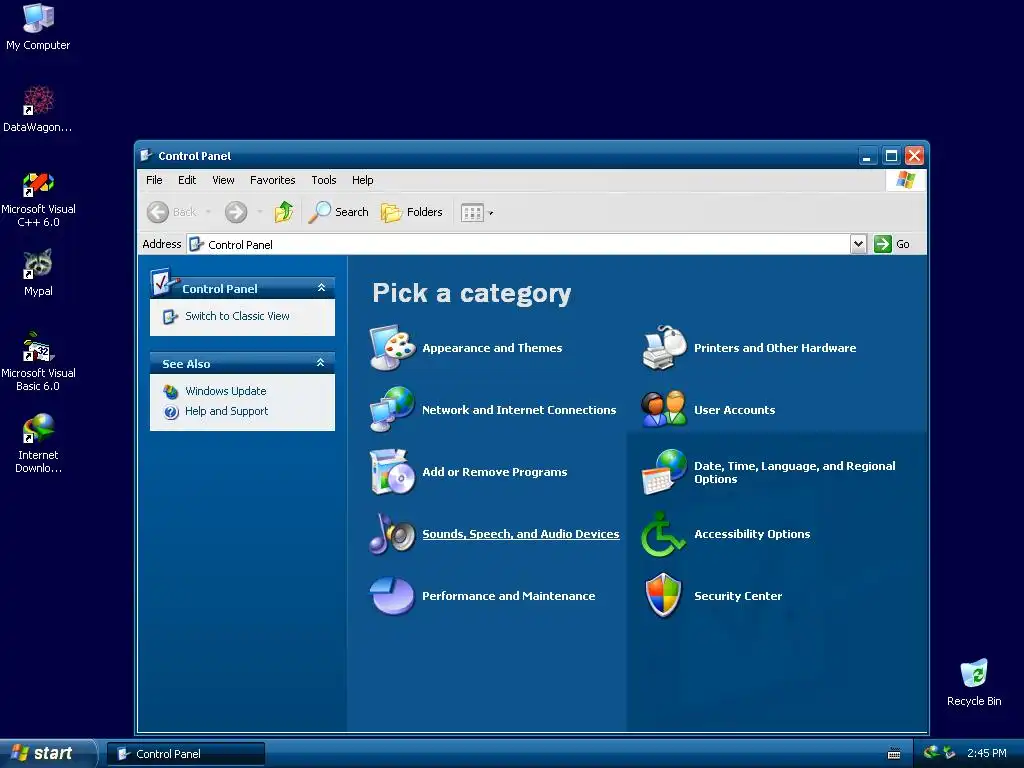The height and width of the screenshot is (768, 1024).
Task: Click the Add or Remove Programs text link
Action: 494,472
